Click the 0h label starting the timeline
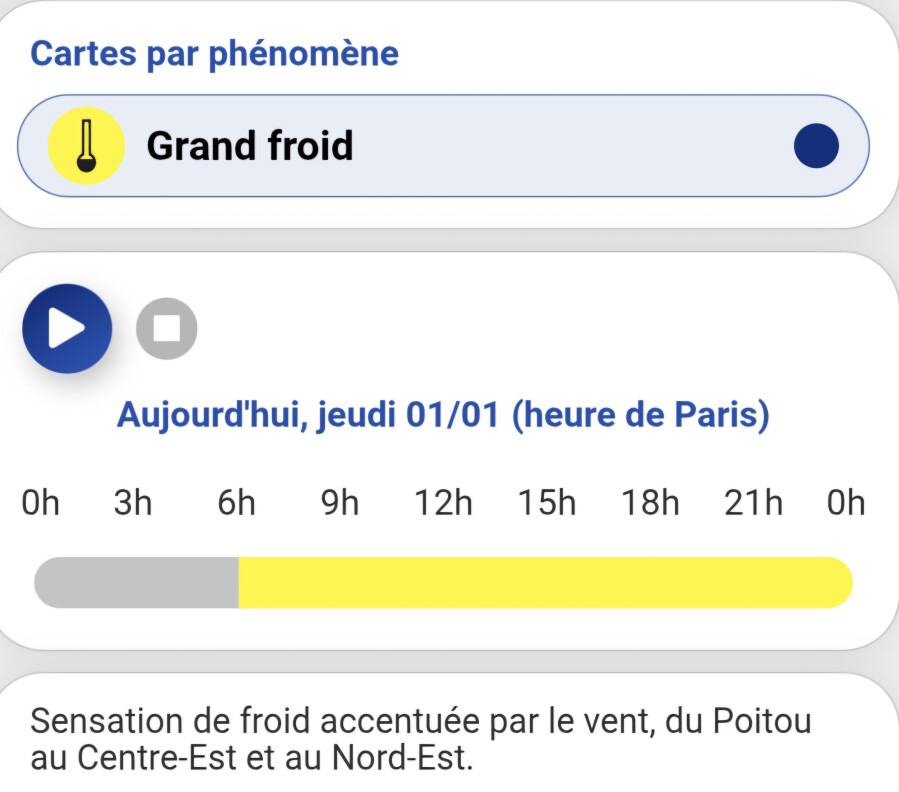Viewport: 899px width, 792px height. [x=41, y=503]
